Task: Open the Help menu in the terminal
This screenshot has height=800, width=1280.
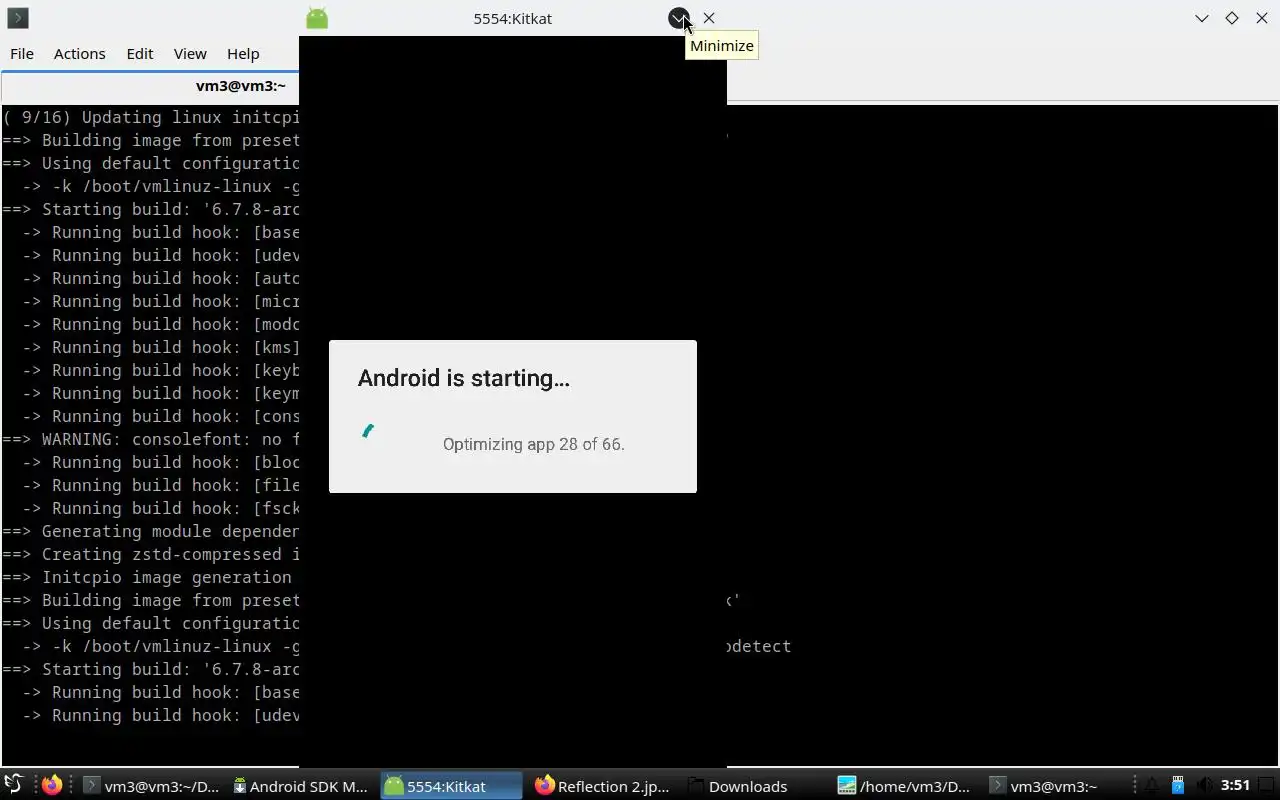Action: click(243, 54)
